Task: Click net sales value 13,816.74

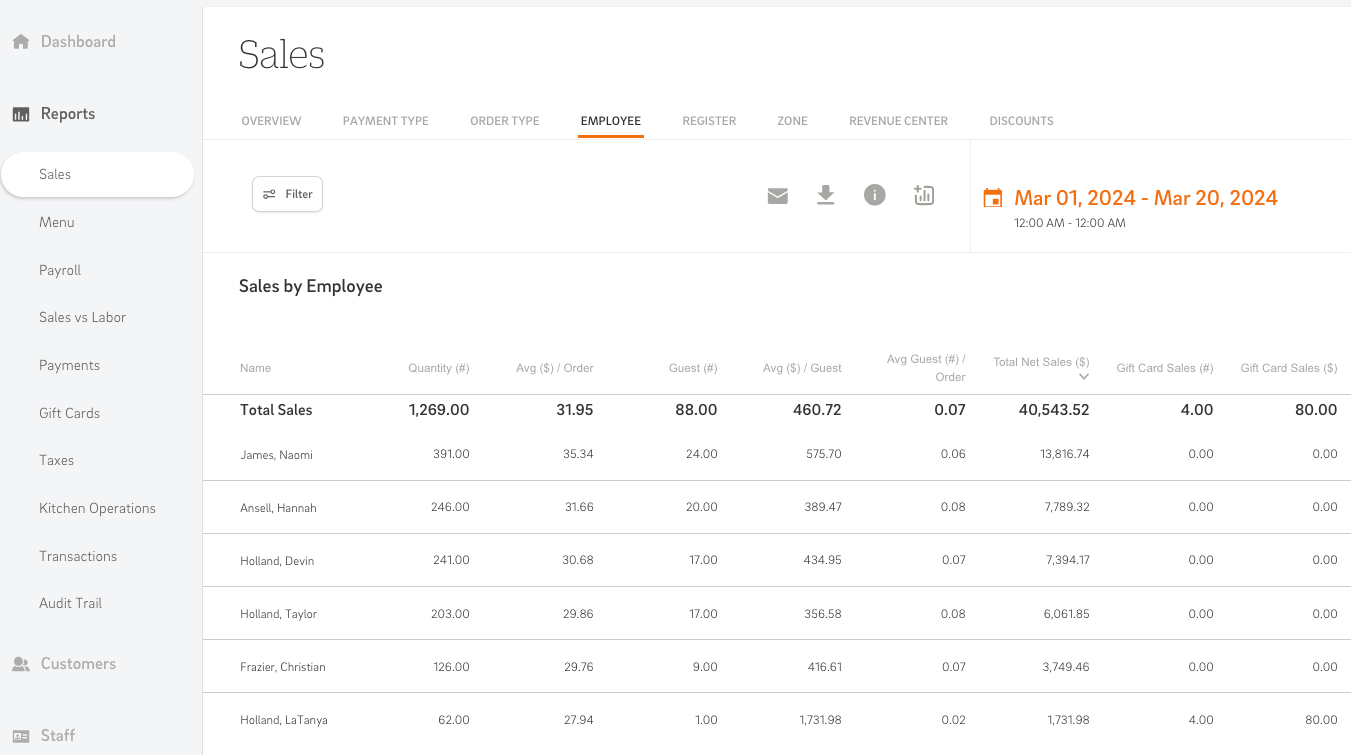Action: pos(1065,454)
